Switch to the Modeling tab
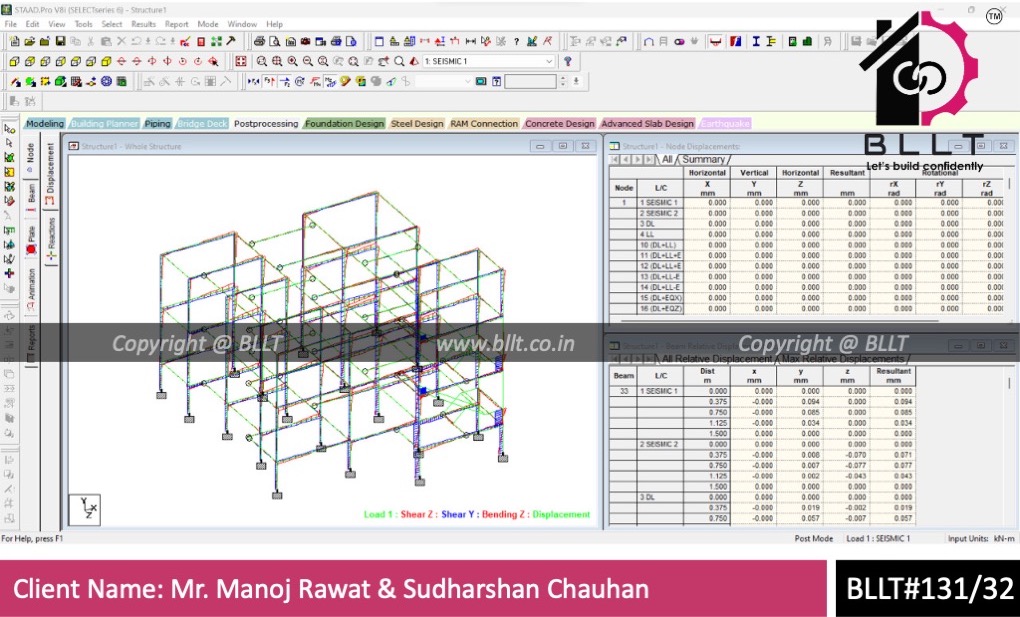The image size is (1020, 617). (45, 124)
